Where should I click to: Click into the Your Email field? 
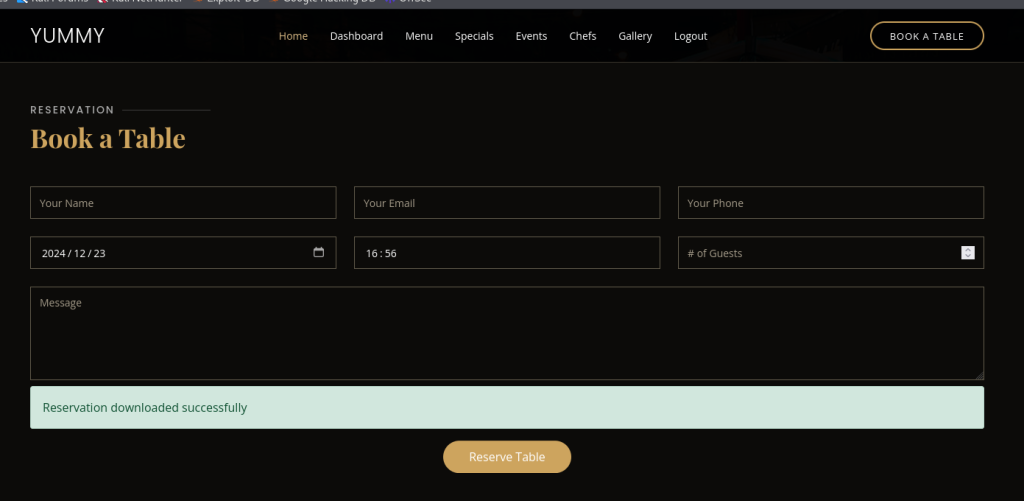pyautogui.click(x=507, y=203)
